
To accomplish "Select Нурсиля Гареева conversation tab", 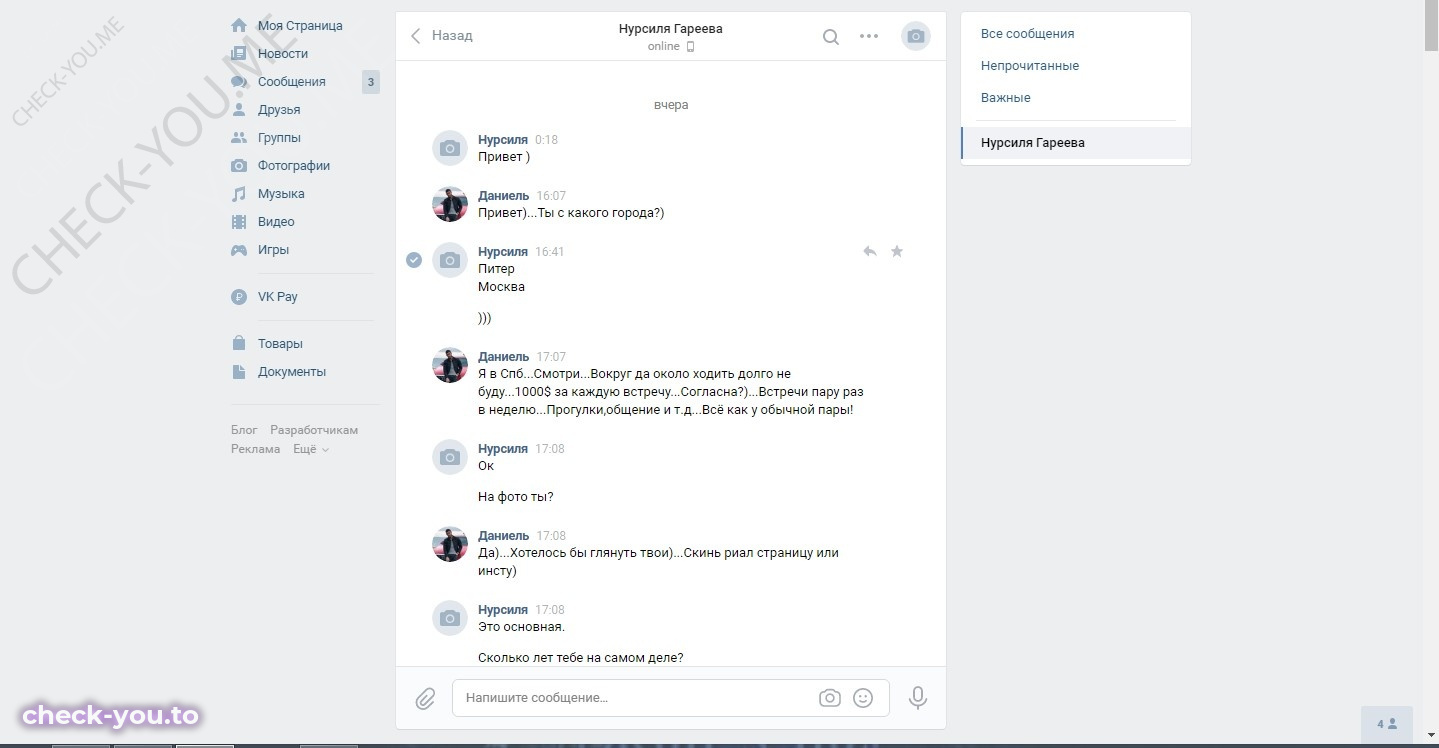I will click(1076, 143).
